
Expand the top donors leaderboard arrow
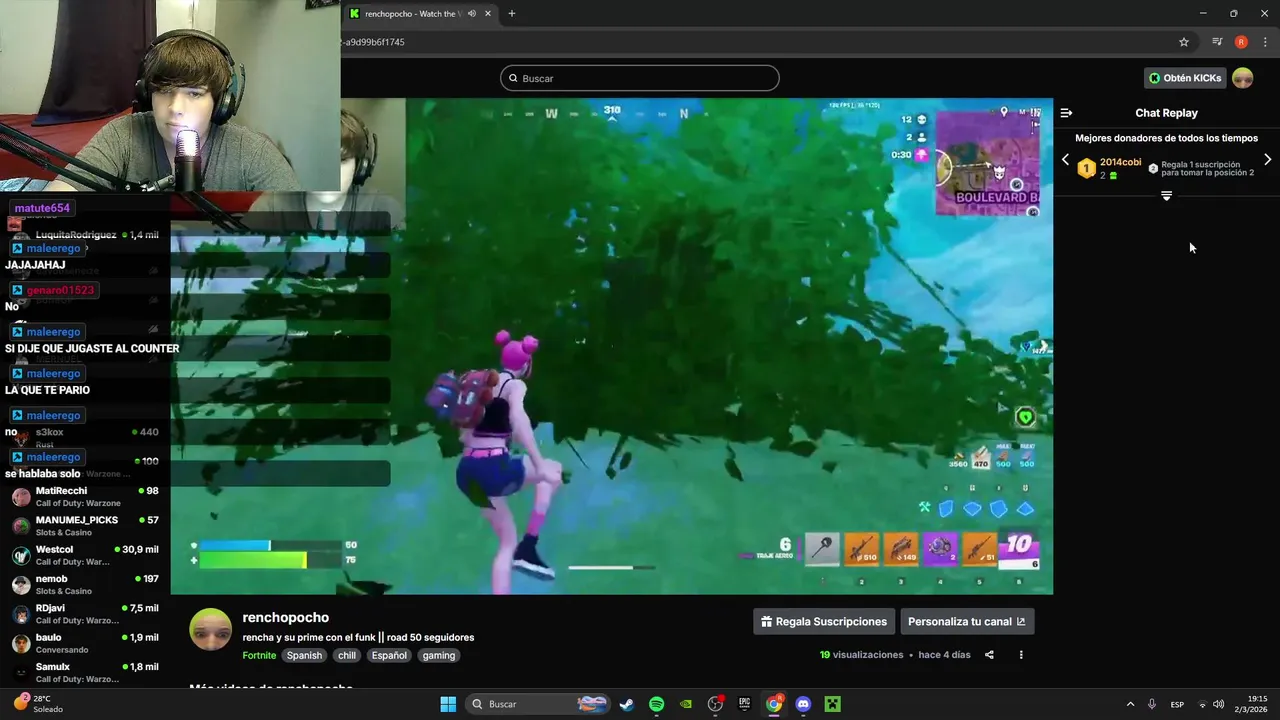1166,196
